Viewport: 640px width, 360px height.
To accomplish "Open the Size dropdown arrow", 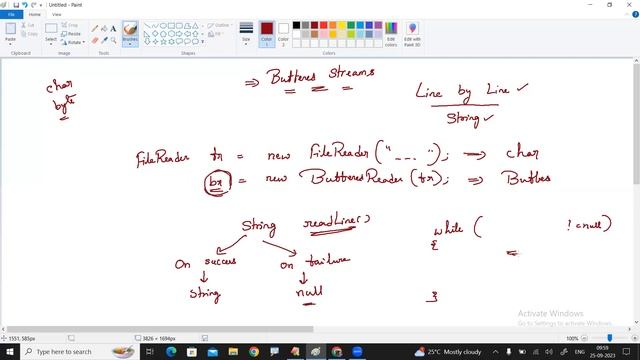I will tap(246, 44).
